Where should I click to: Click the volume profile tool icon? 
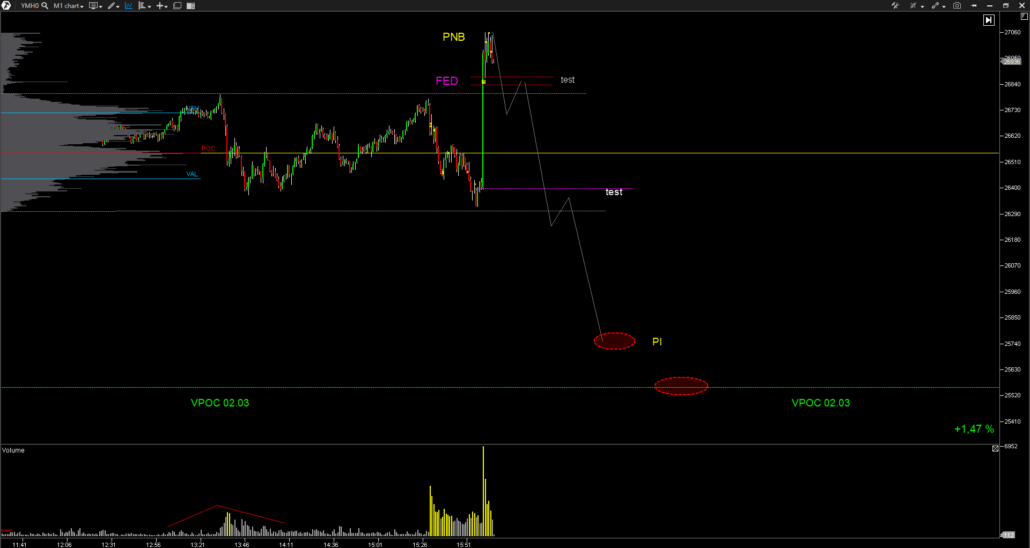(143, 5)
